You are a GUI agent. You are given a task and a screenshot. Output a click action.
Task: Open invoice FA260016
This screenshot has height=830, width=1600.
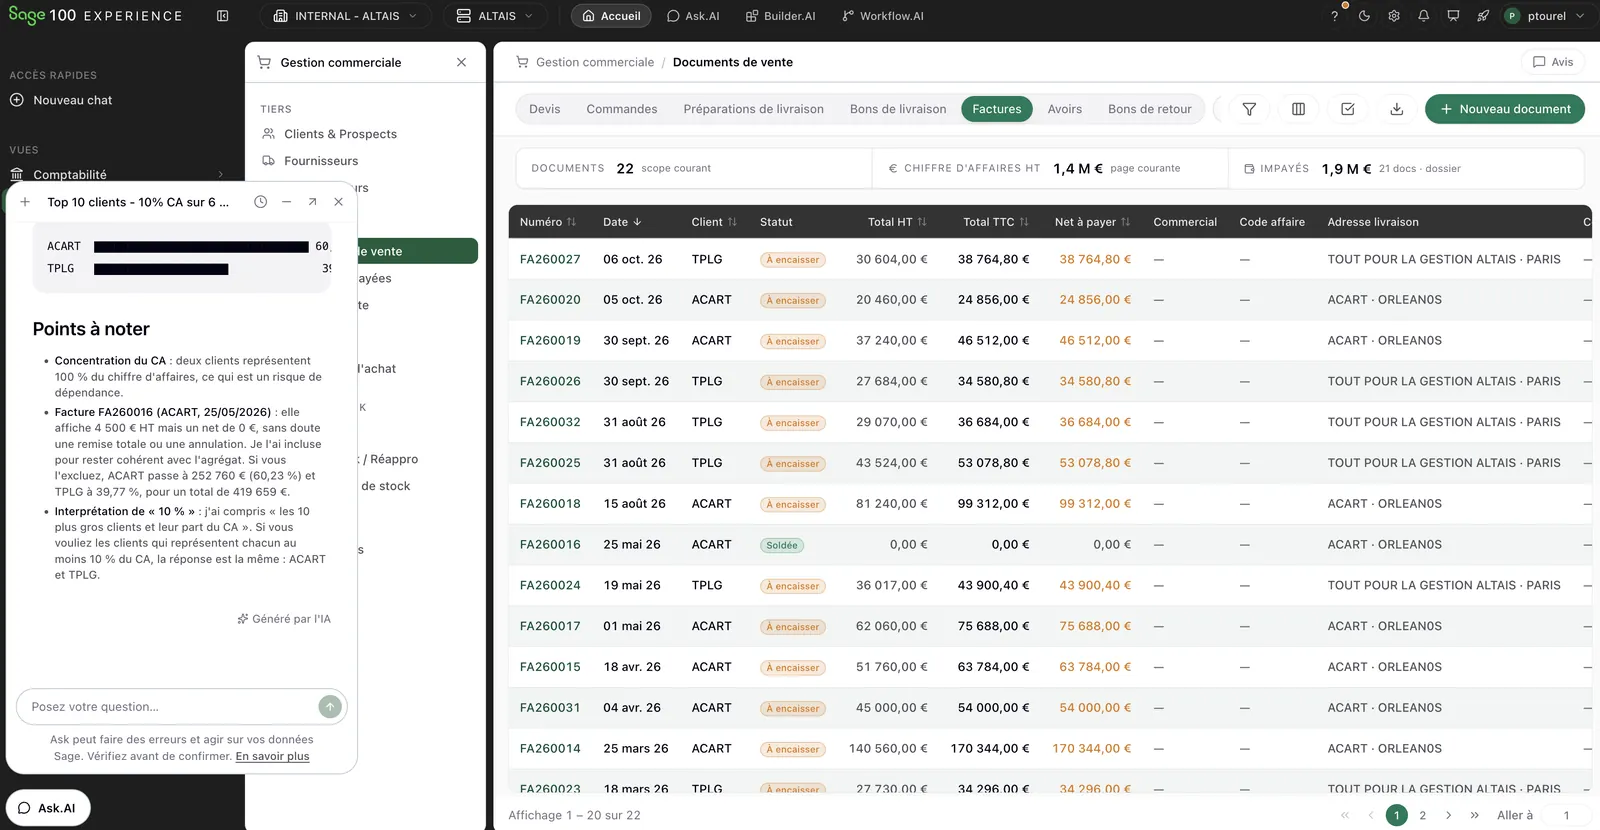tap(550, 545)
